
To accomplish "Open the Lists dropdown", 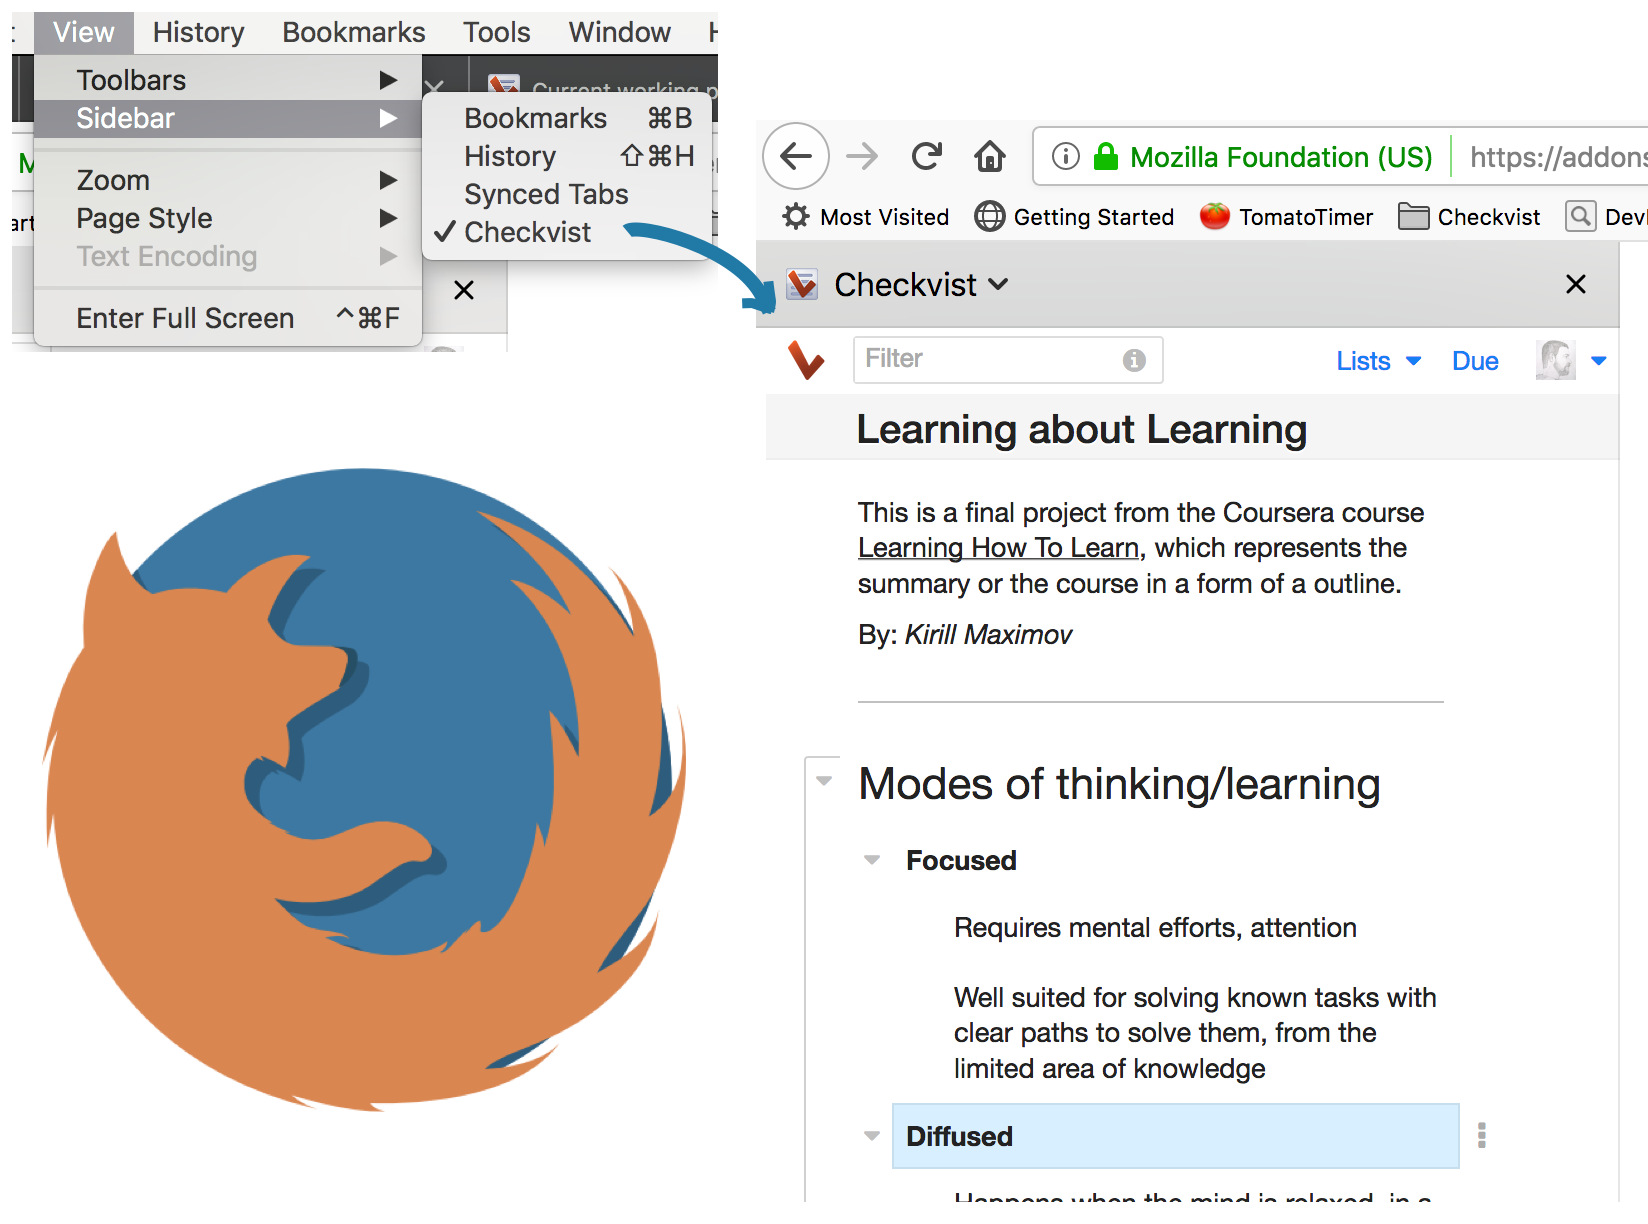I will [1379, 361].
